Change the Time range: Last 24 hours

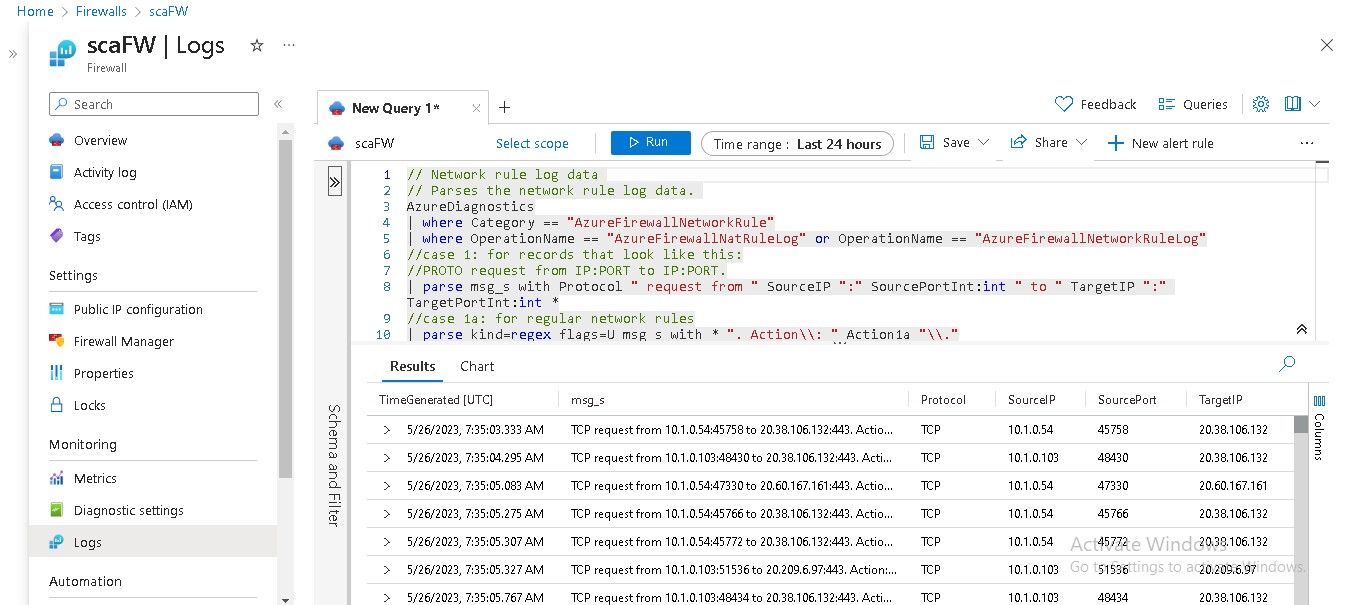click(x=797, y=144)
